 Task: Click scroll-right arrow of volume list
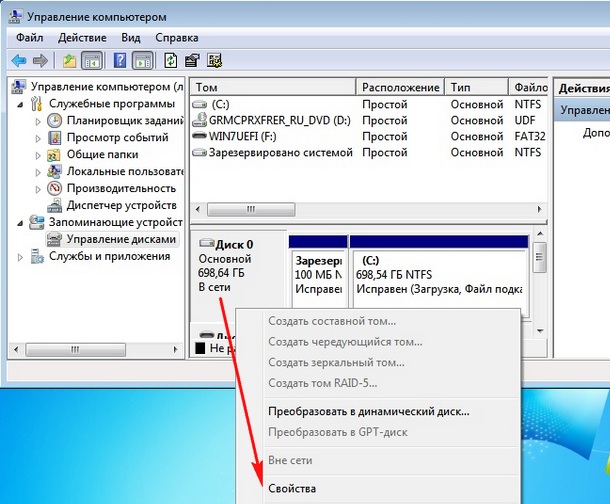pyautogui.click(x=540, y=210)
